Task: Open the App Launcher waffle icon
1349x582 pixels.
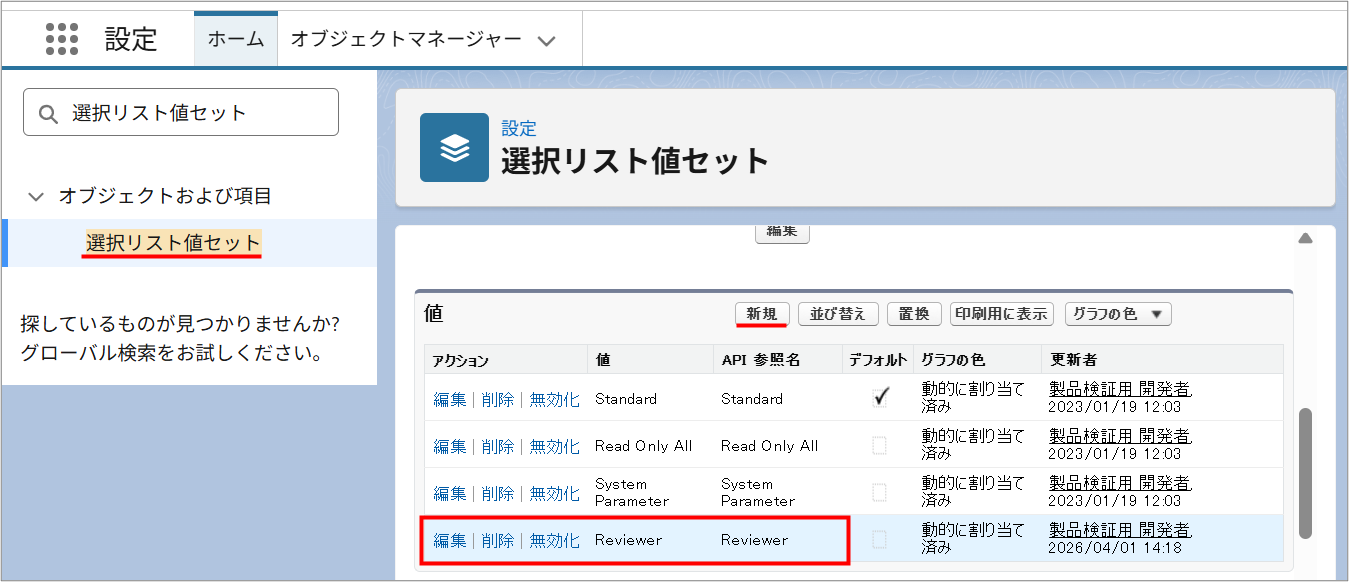Action: point(61,38)
